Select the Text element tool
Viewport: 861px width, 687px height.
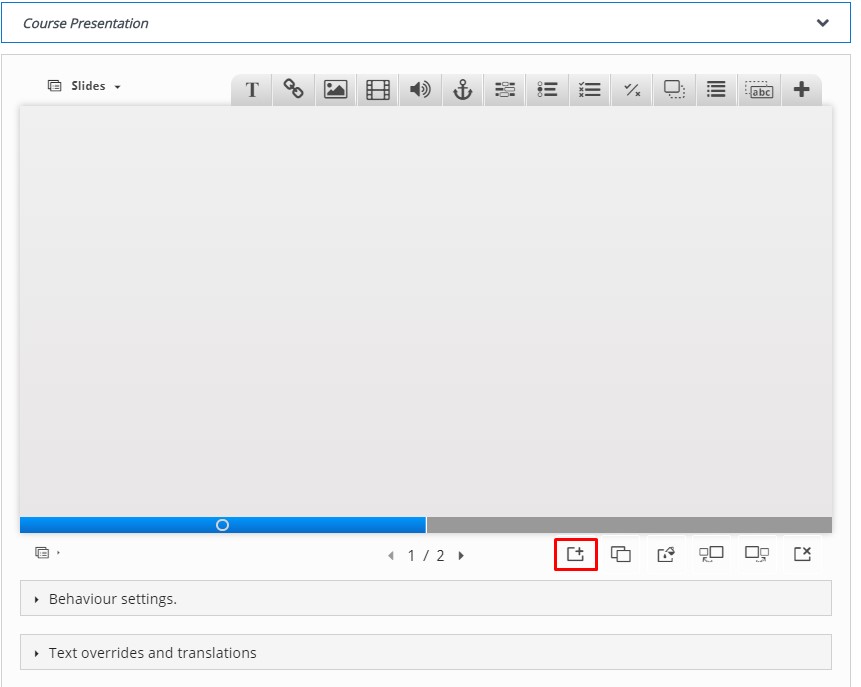(x=252, y=90)
